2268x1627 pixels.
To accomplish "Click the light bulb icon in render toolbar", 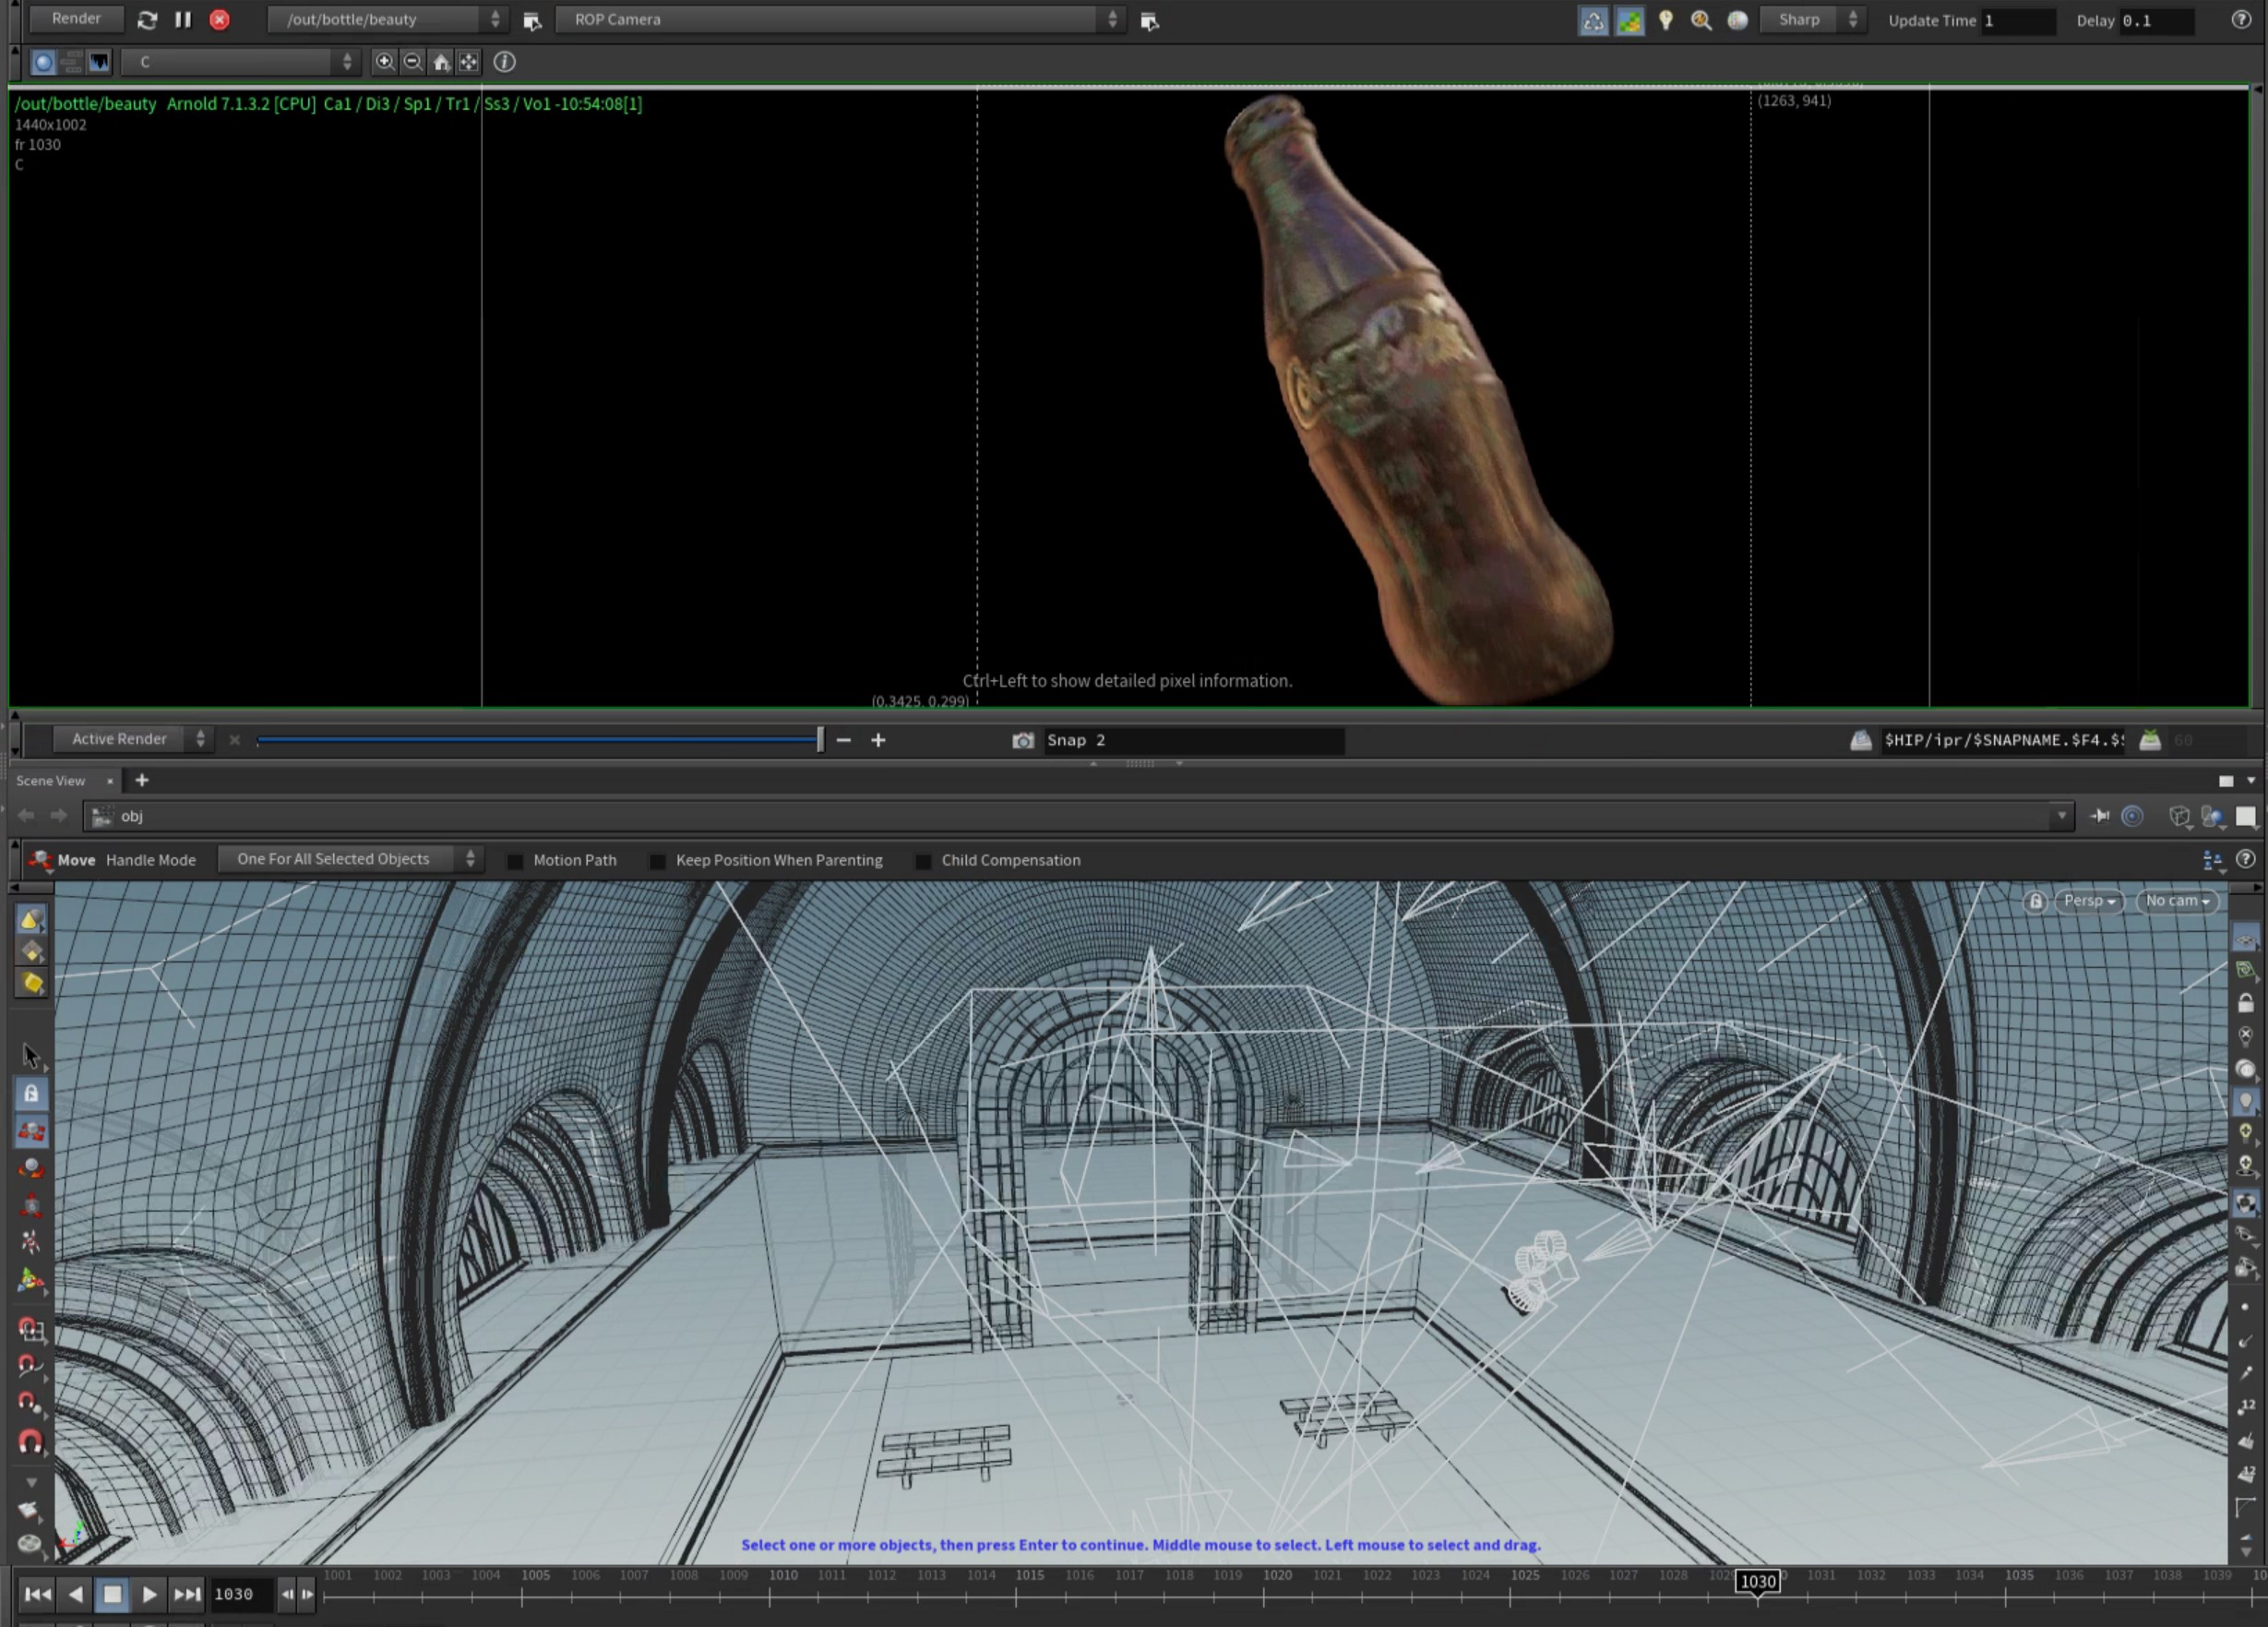I will [1666, 21].
